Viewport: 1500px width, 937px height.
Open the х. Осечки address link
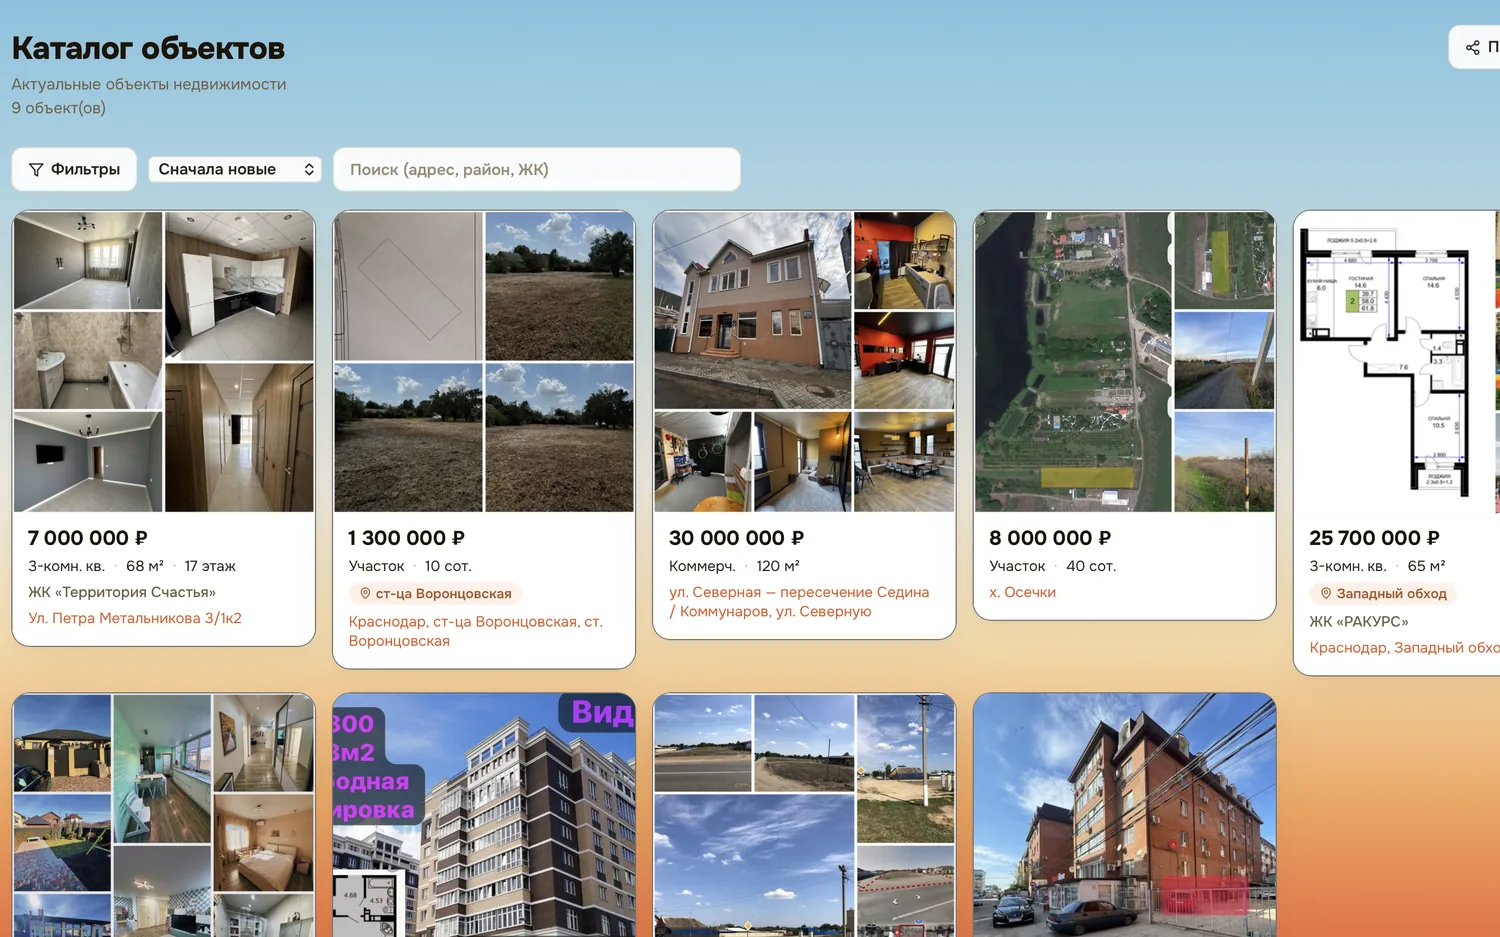point(1022,592)
